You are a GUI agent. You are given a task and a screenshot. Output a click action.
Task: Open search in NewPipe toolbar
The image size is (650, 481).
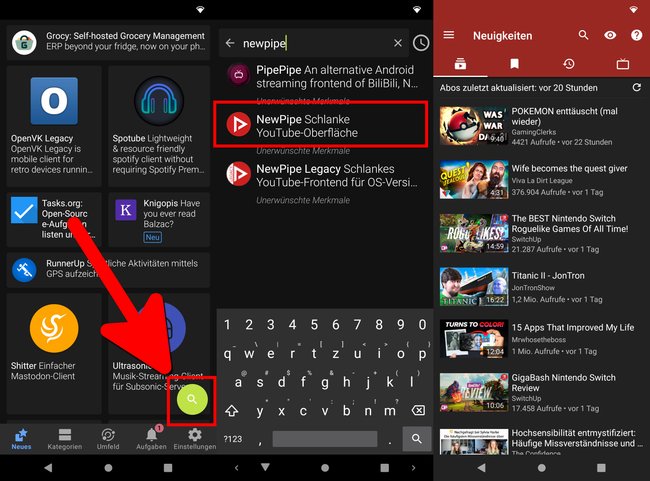[584, 35]
